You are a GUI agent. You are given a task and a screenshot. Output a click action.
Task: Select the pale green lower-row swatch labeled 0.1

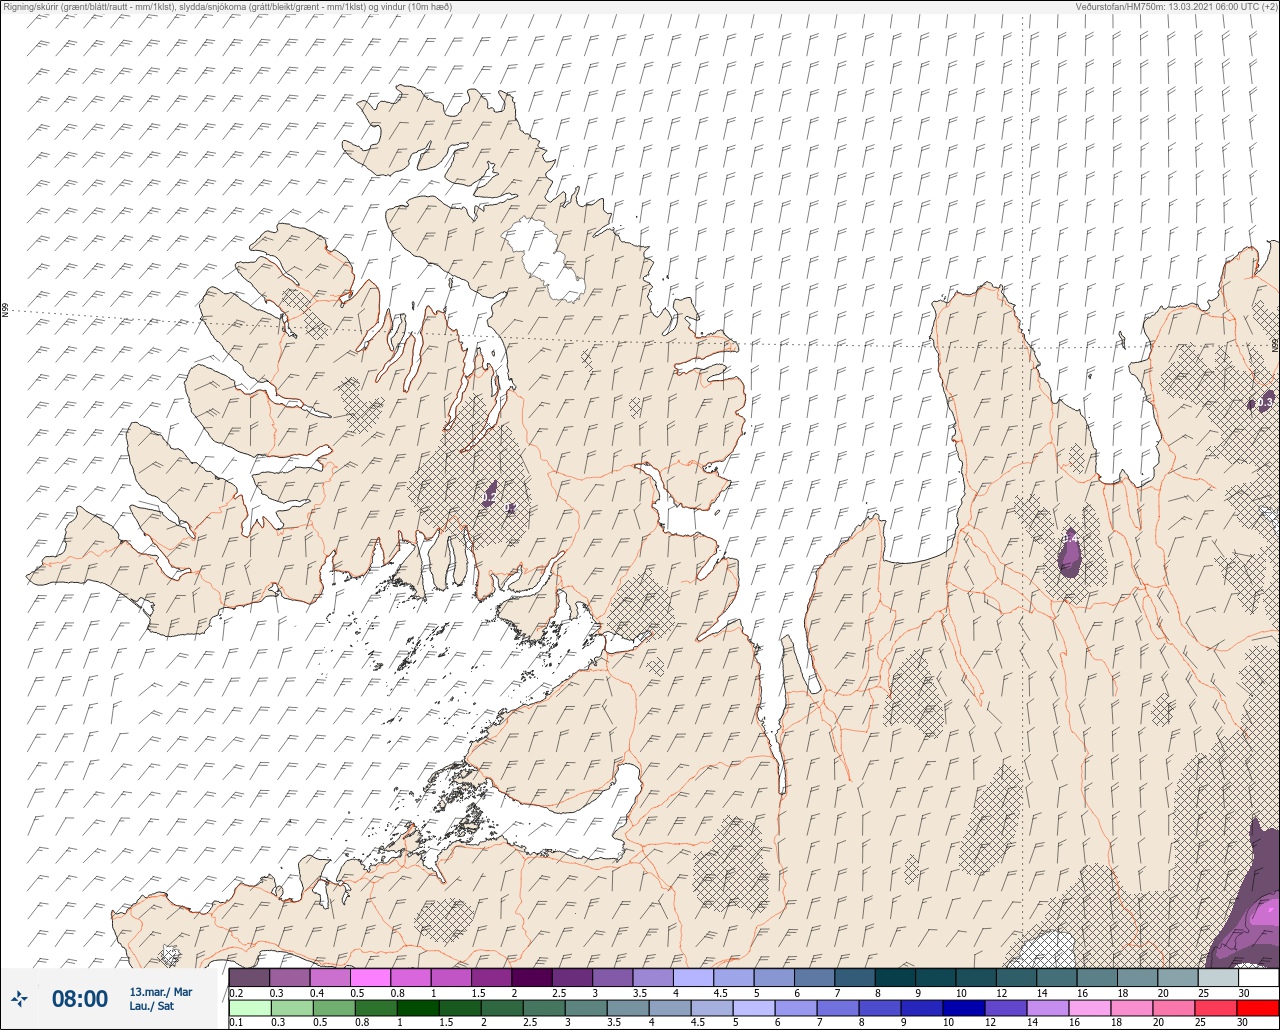click(x=249, y=1007)
